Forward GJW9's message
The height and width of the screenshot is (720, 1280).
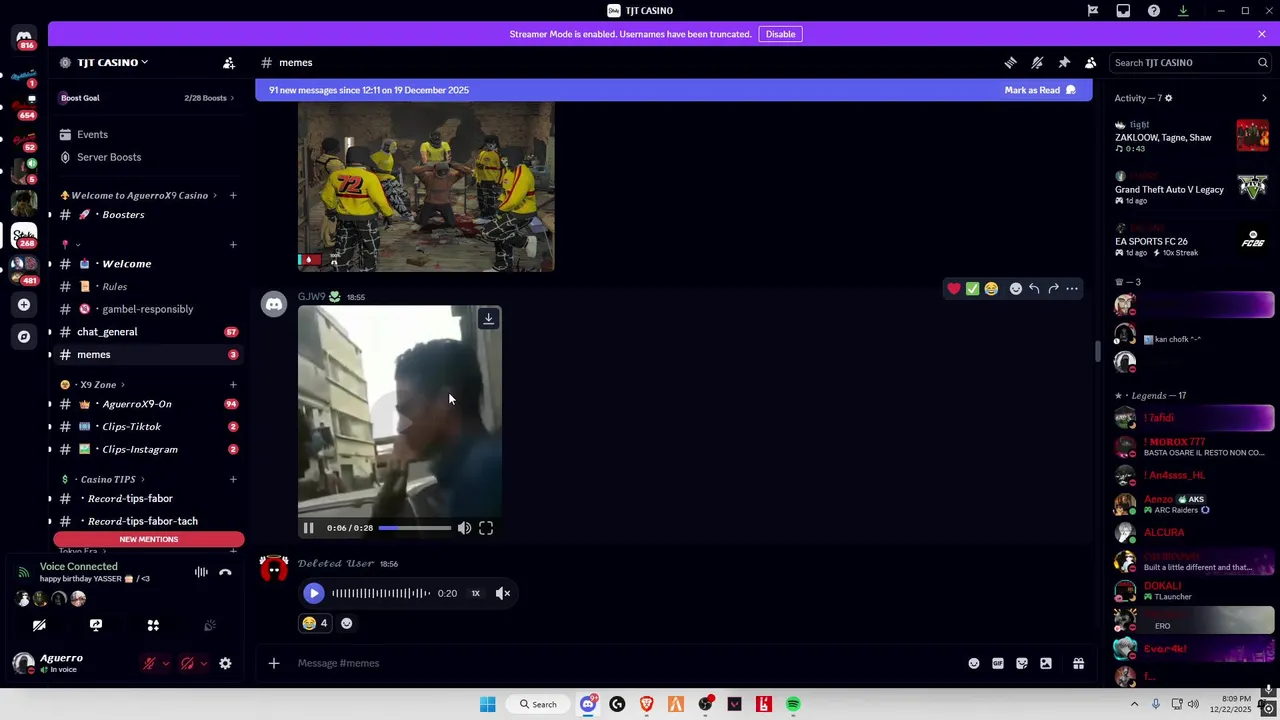(1053, 289)
